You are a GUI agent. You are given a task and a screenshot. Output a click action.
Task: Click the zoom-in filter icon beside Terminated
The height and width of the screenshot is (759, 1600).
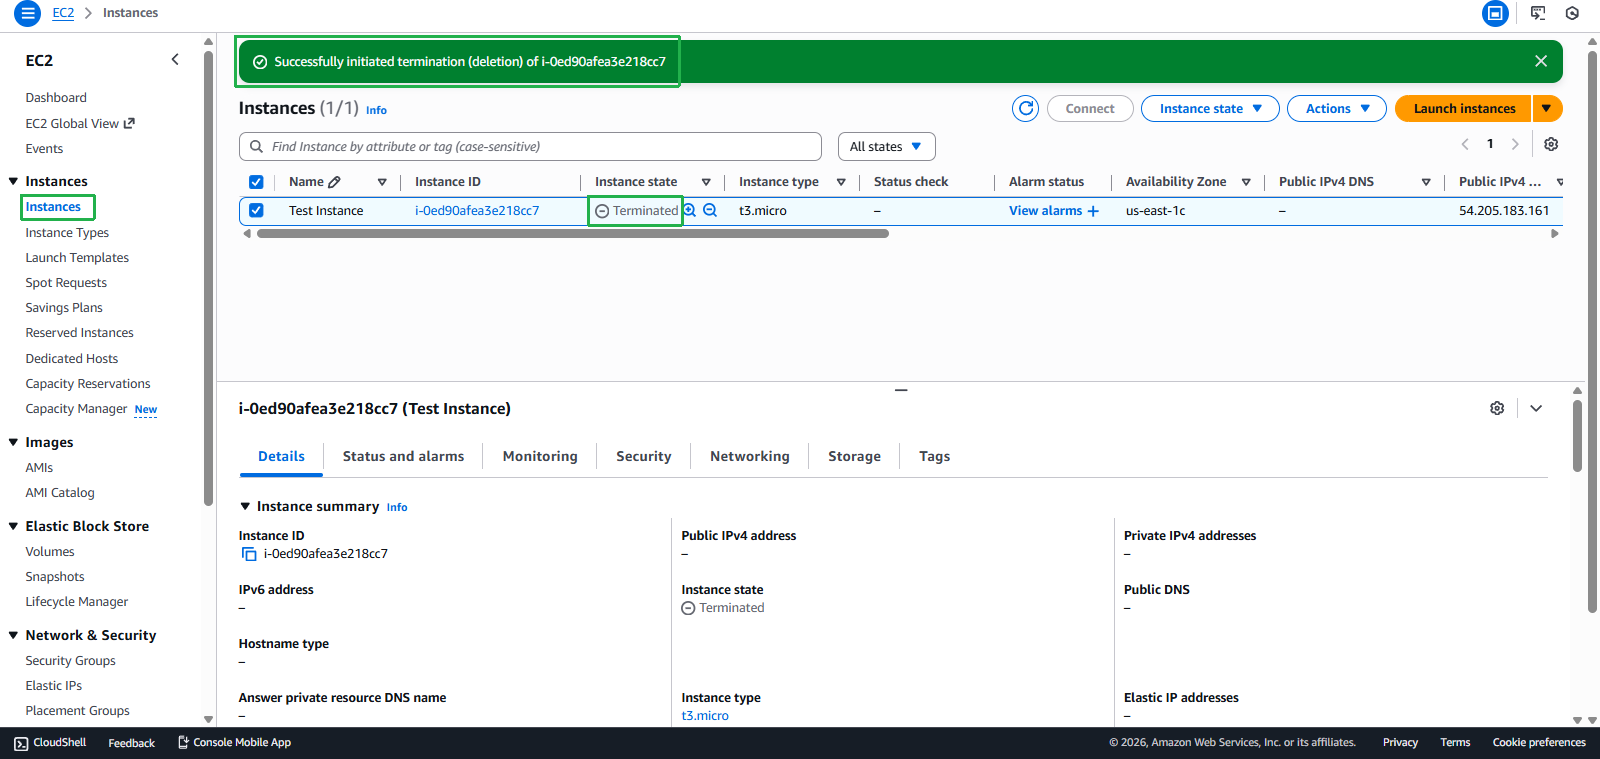(x=690, y=210)
